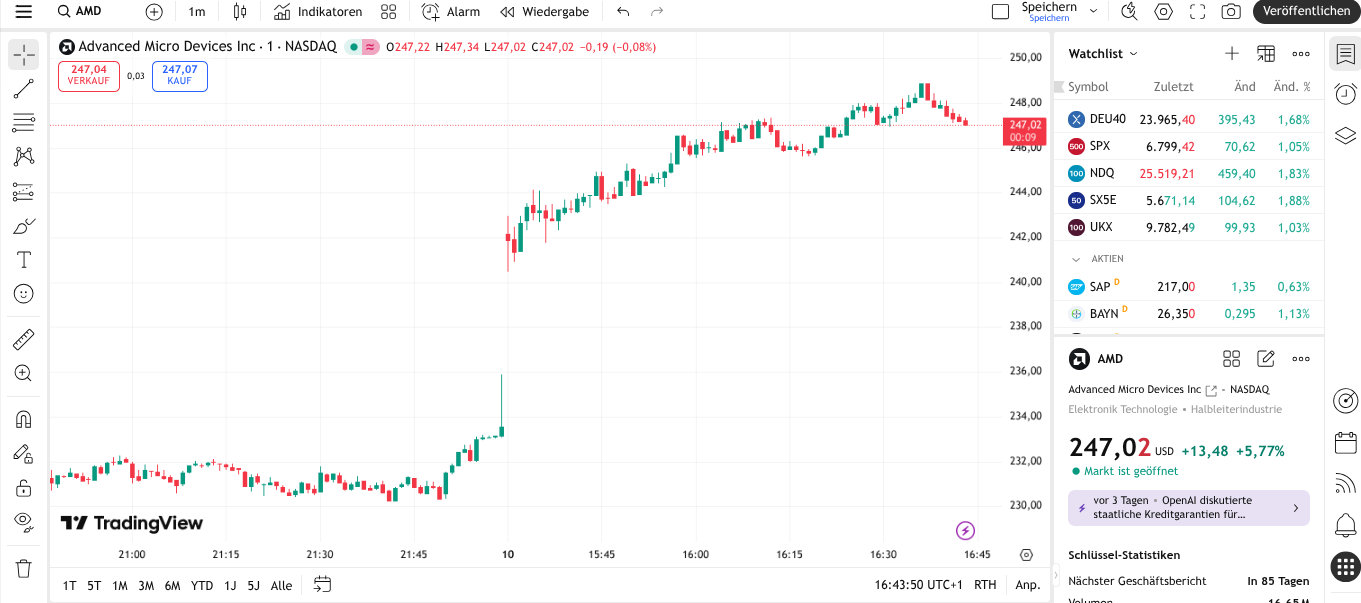Open the Alarm creation dialog
This screenshot has width=1361, height=603.
click(x=451, y=12)
